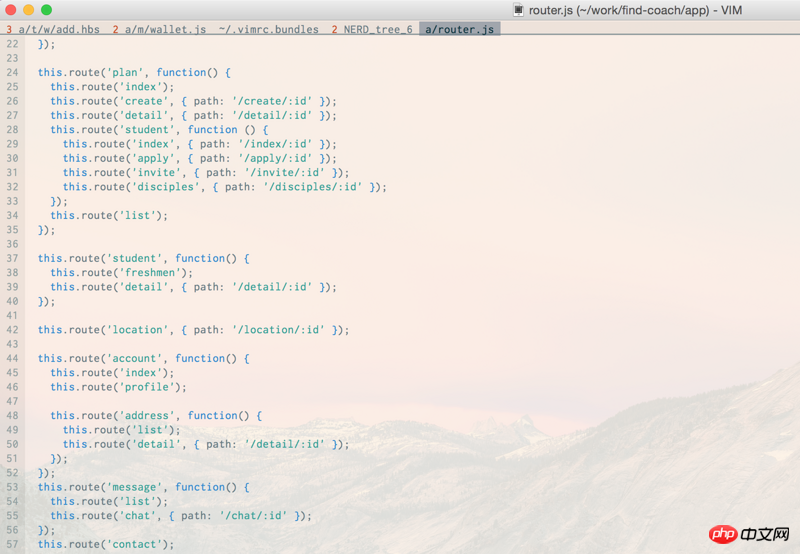
Task: Click 'address' route on line 48
Action: pos(147,415)
